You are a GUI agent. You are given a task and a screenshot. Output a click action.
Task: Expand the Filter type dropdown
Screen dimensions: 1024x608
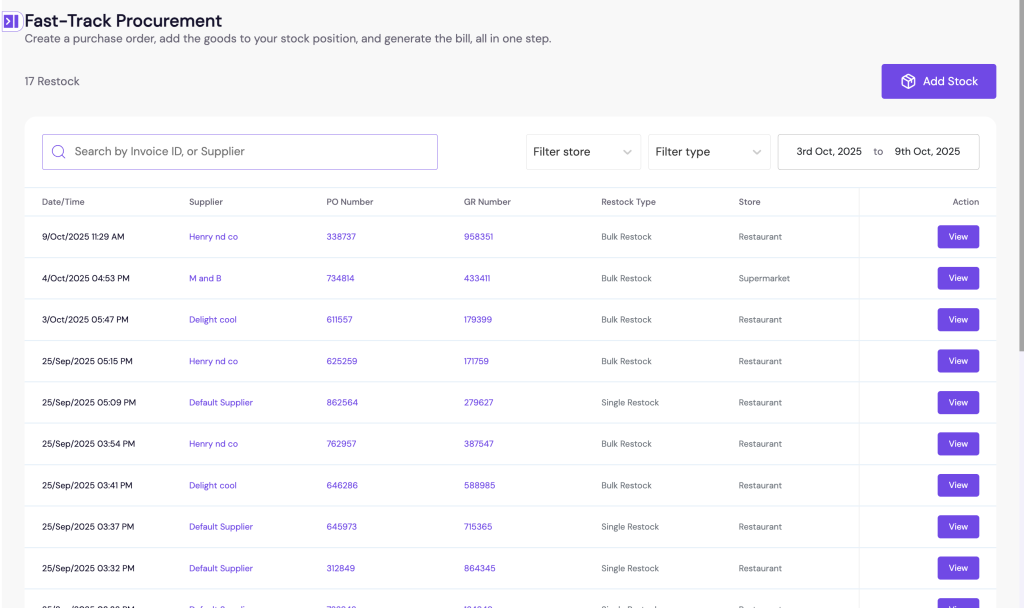pos(708,152)
